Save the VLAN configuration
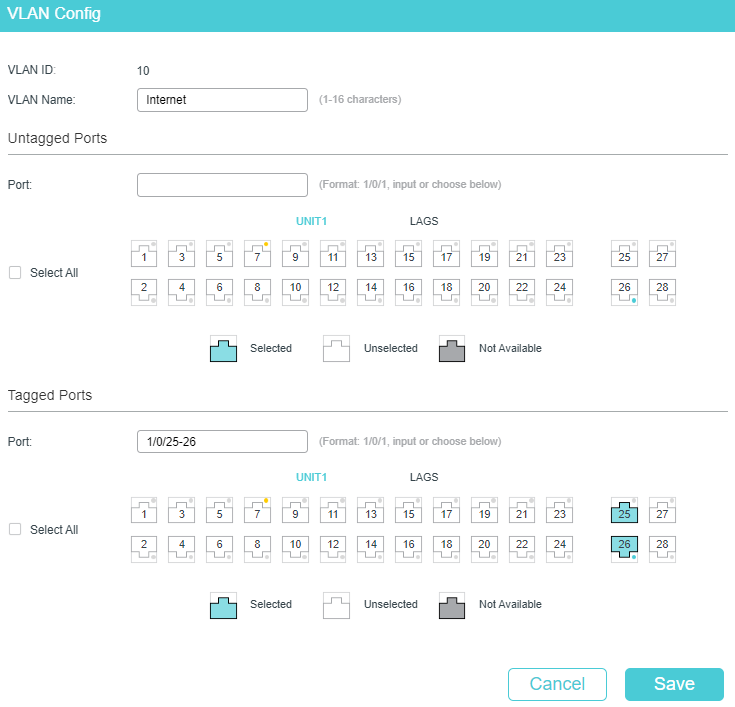This screenshot has height=707, width=735. (674, 684)
